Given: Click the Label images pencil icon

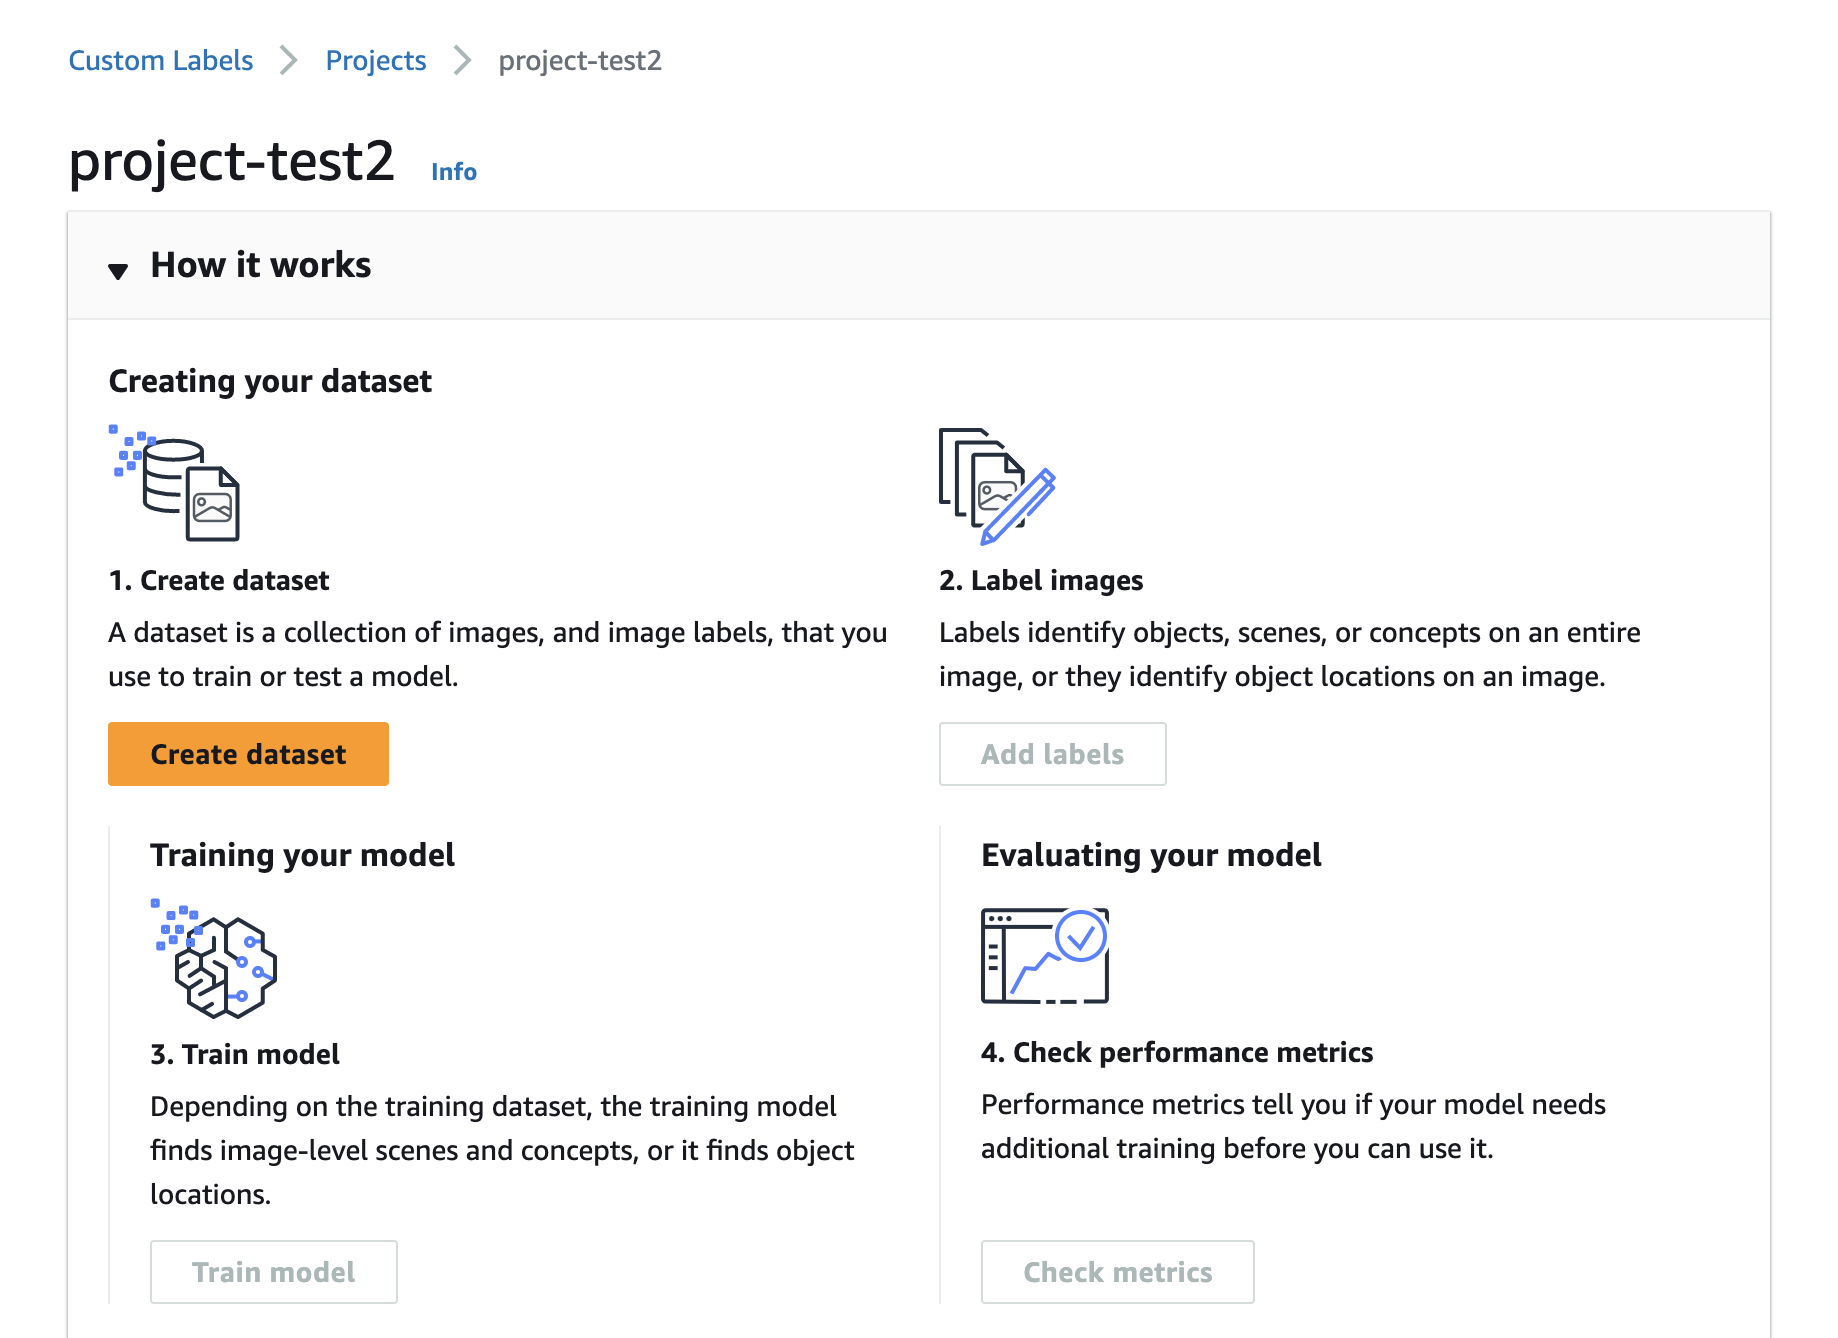Looking at the screenshot, I should tap(997, 486).
